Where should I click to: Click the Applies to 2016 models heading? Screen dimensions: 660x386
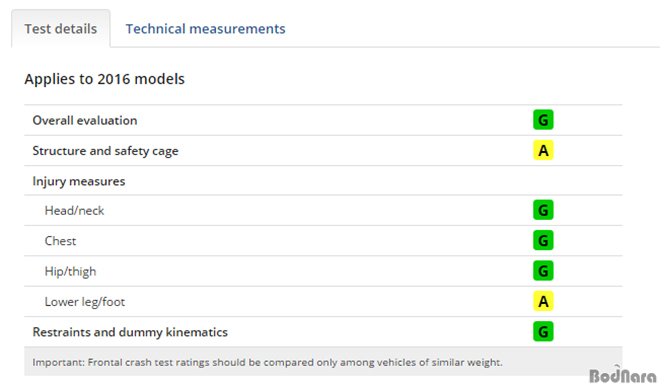[104, 79]
